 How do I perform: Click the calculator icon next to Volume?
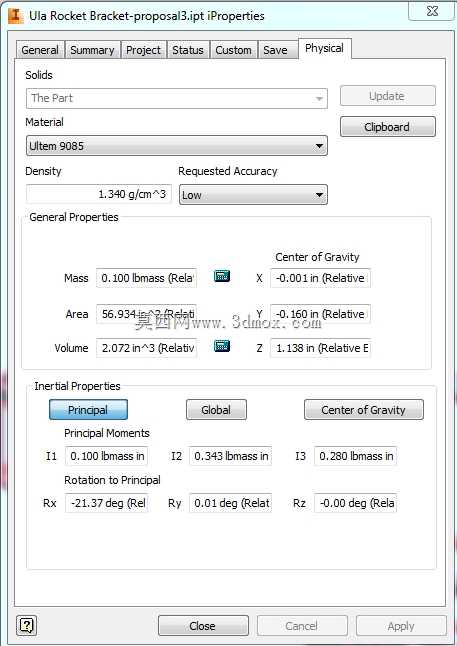pyautogui.click(x=222, y=346)
